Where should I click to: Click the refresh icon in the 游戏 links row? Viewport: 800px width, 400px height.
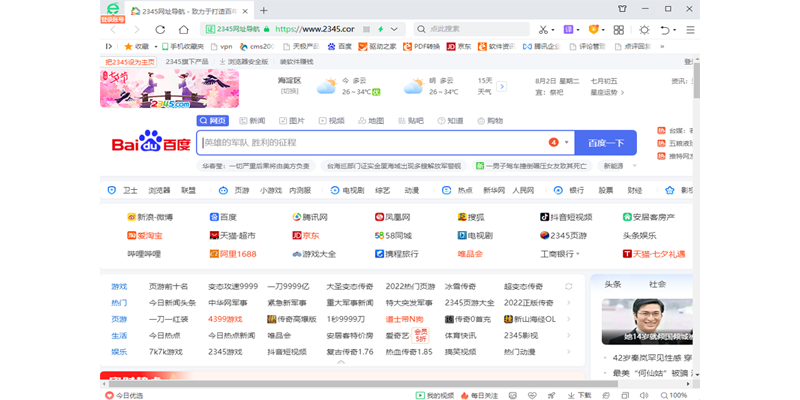(x=568, y=286)
